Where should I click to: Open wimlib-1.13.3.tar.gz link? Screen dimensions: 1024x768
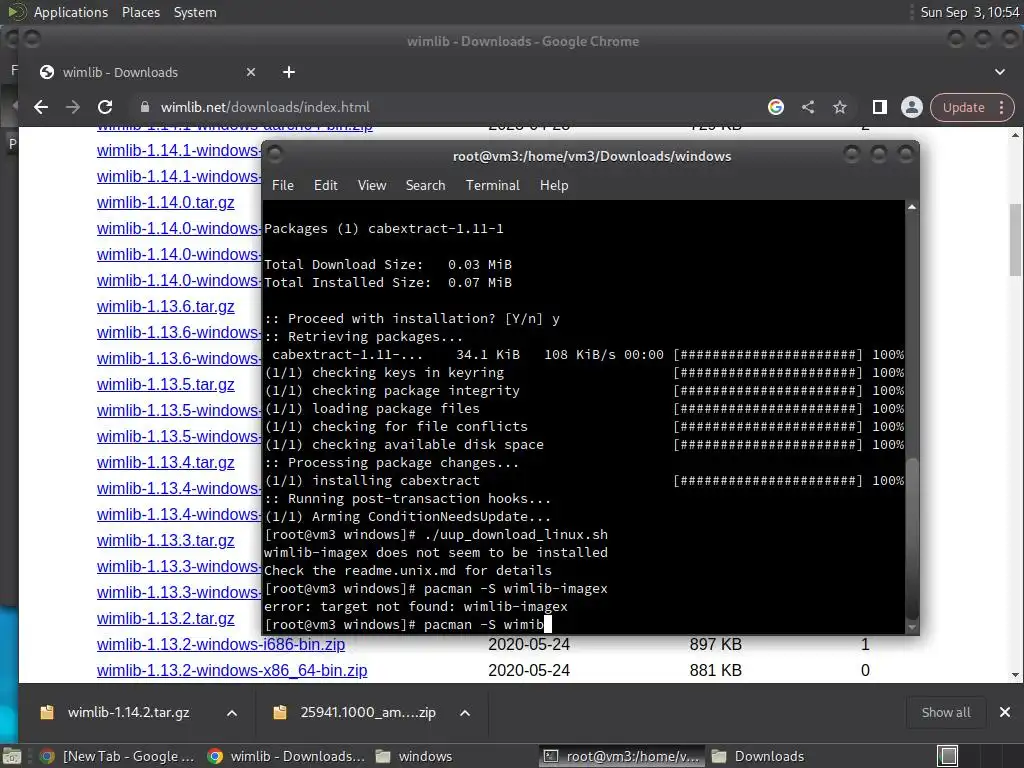click(165, 541)
